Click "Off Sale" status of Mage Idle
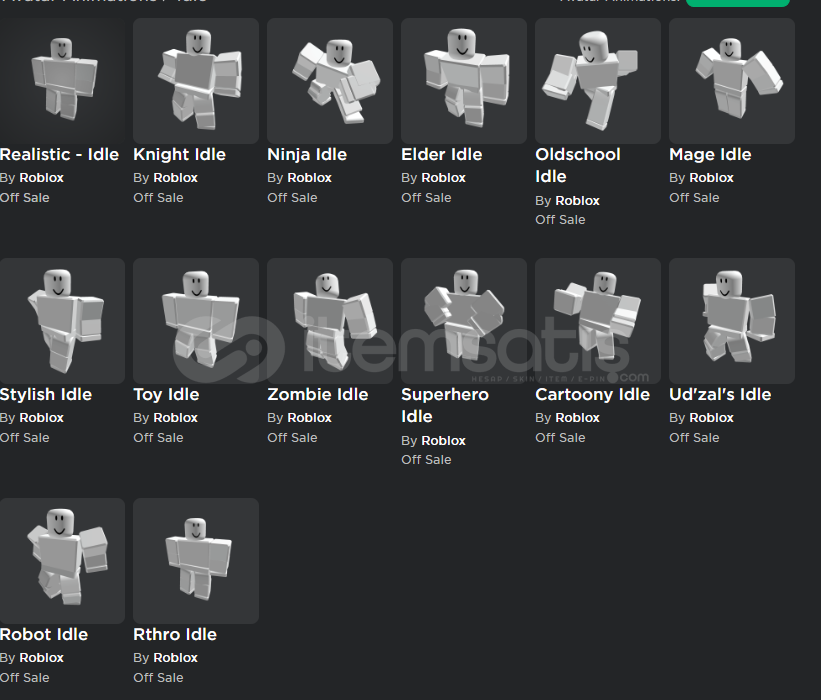Viewport: 821px width, 700px height. tap(695, 198)
